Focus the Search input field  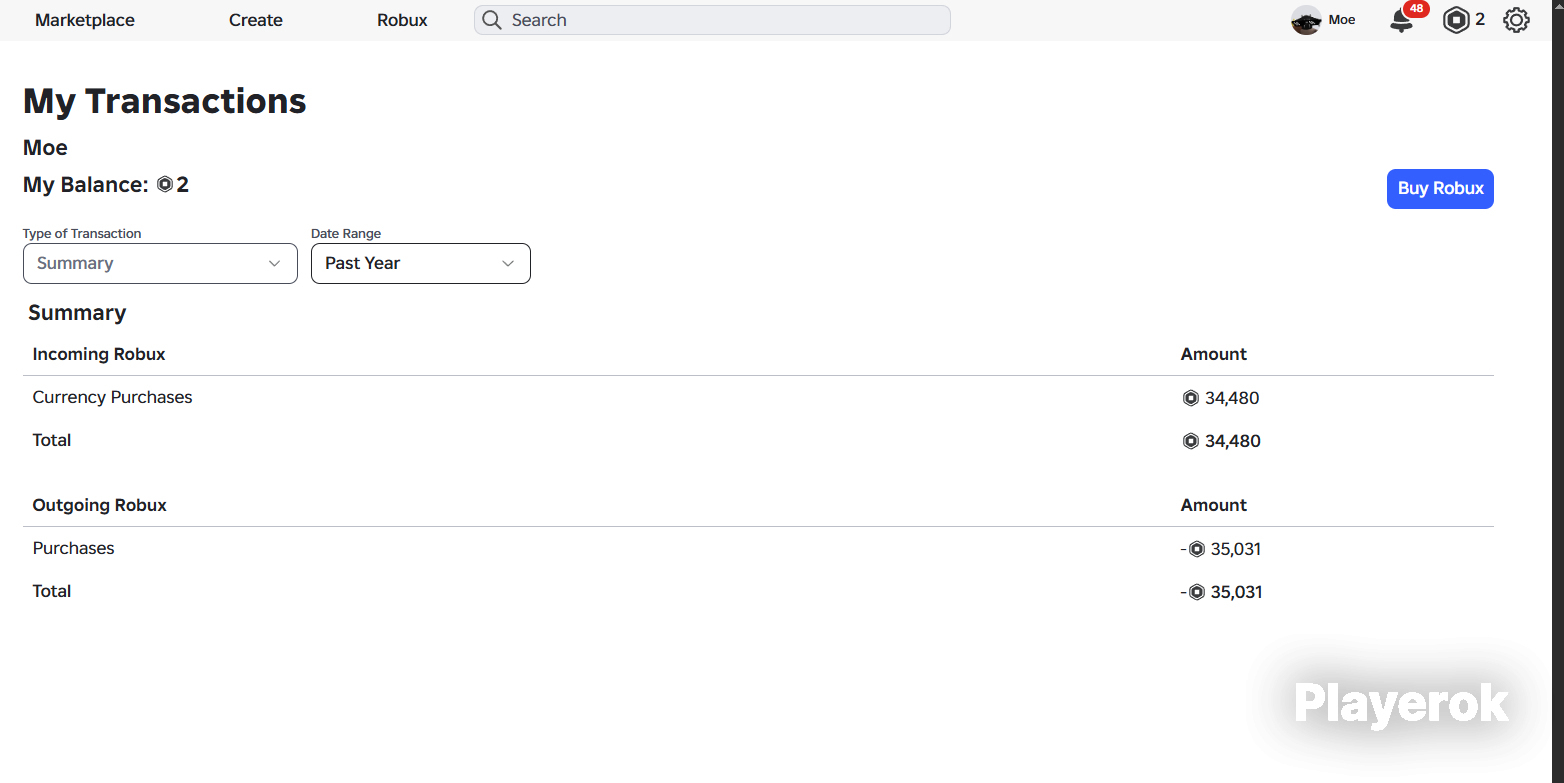click(712, 20)
